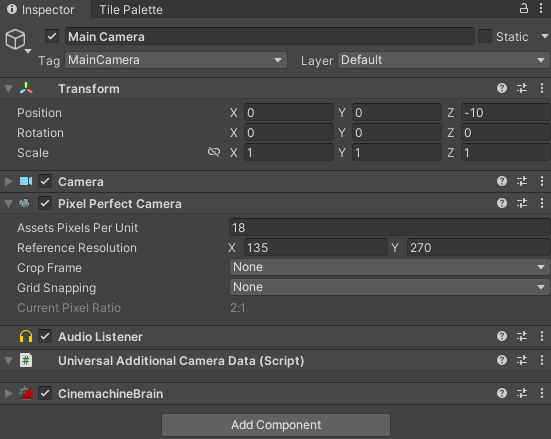
Task: Click Scale Y field
Action: [397, 153]
